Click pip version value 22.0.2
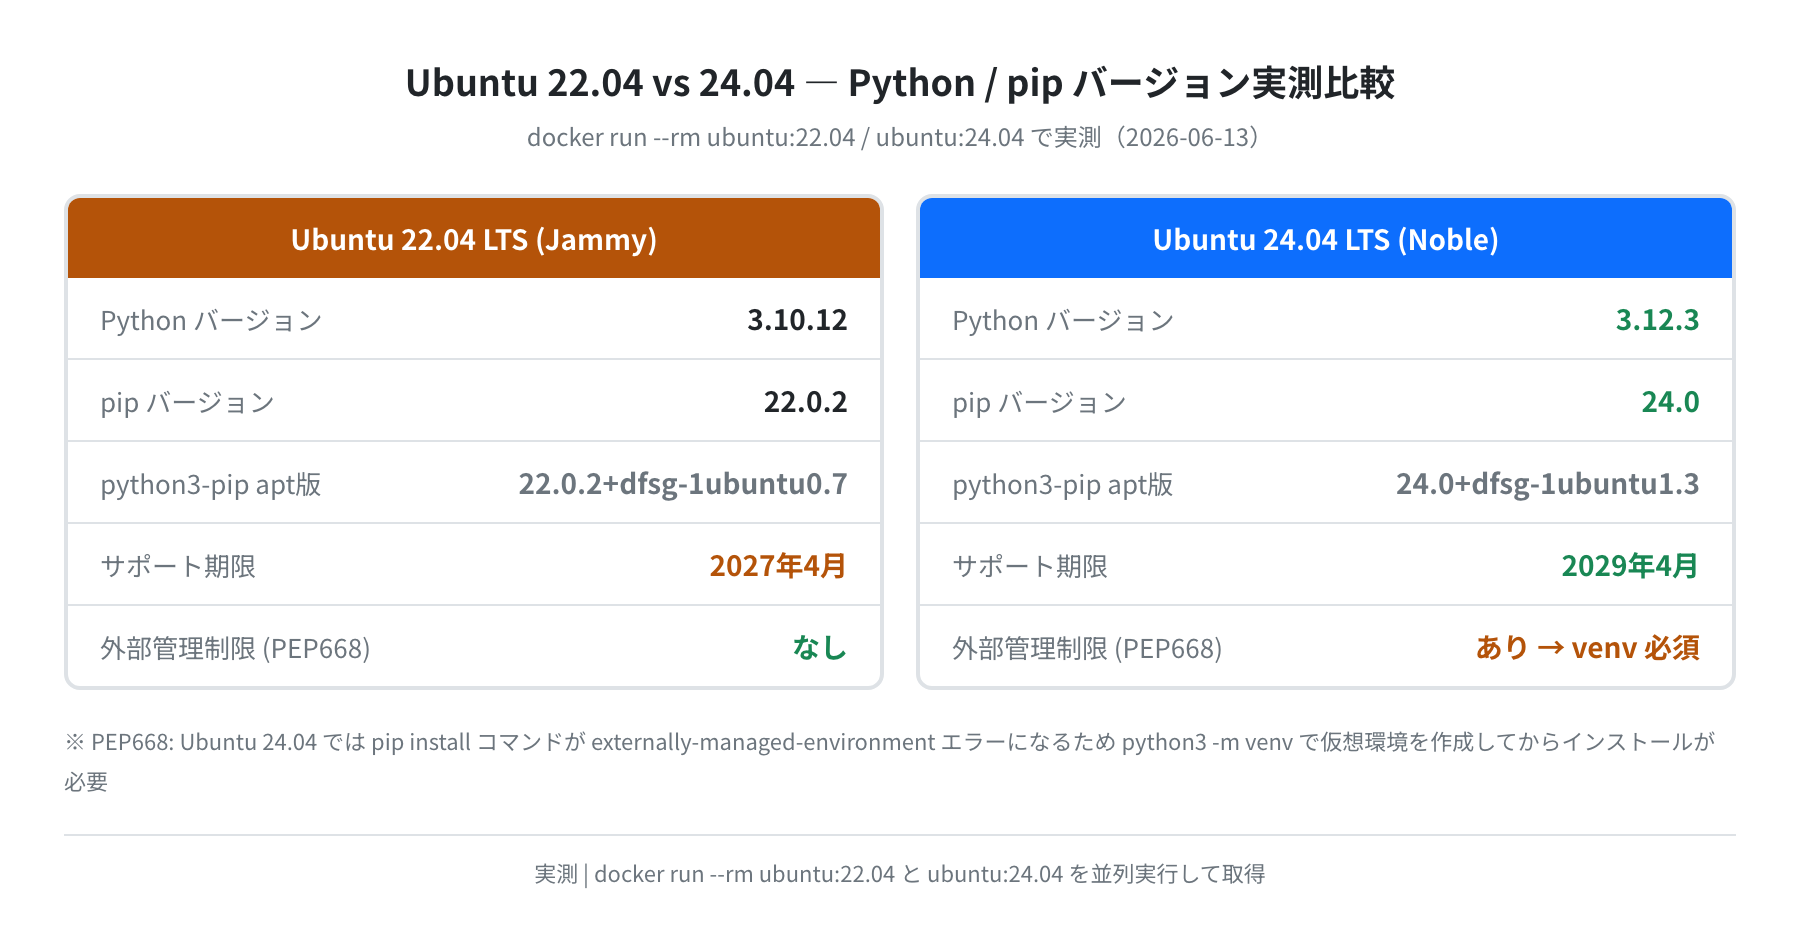This screenshot has height=928, width=1800. [x=805, y=402]
